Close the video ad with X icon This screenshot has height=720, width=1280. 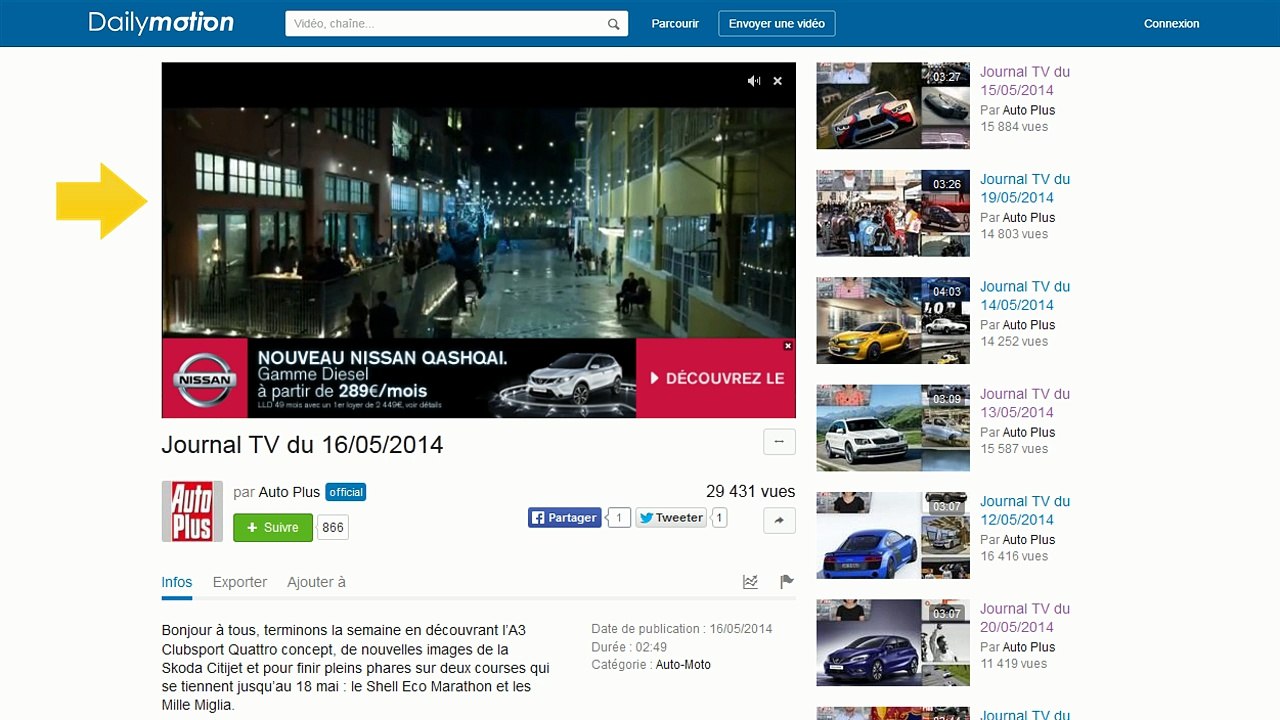(777, 81)
